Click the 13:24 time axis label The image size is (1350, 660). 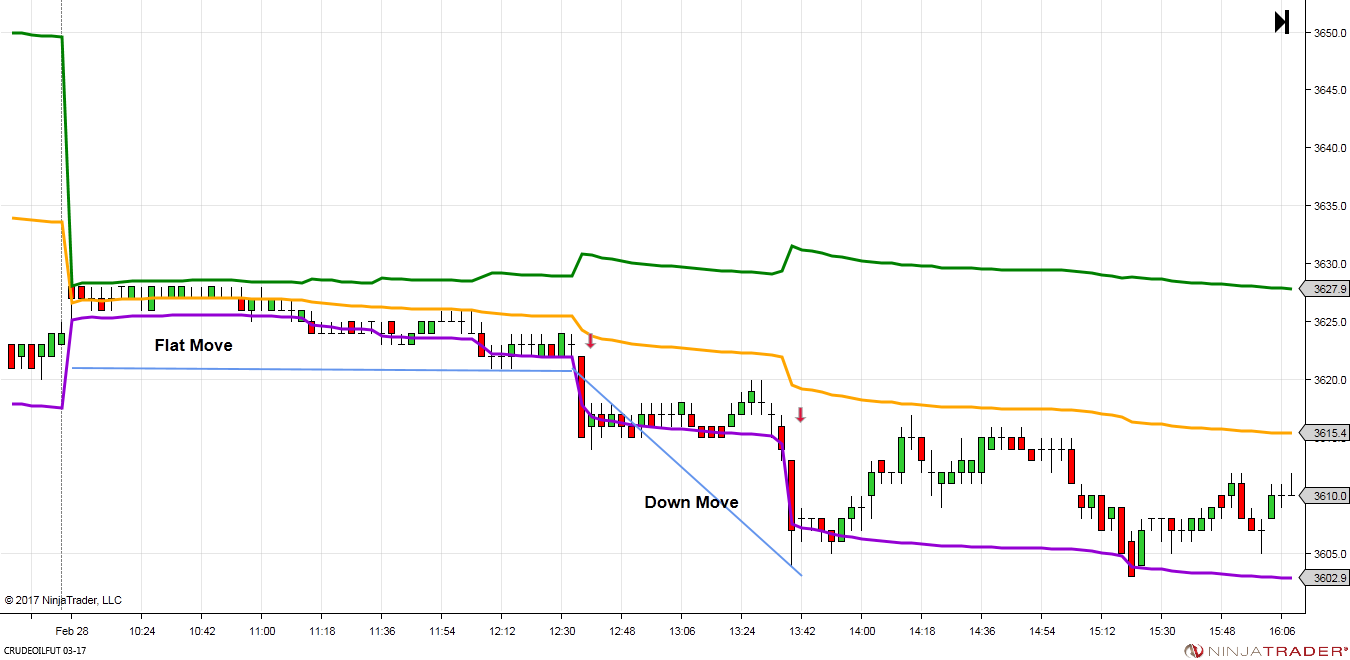point(741,631)
